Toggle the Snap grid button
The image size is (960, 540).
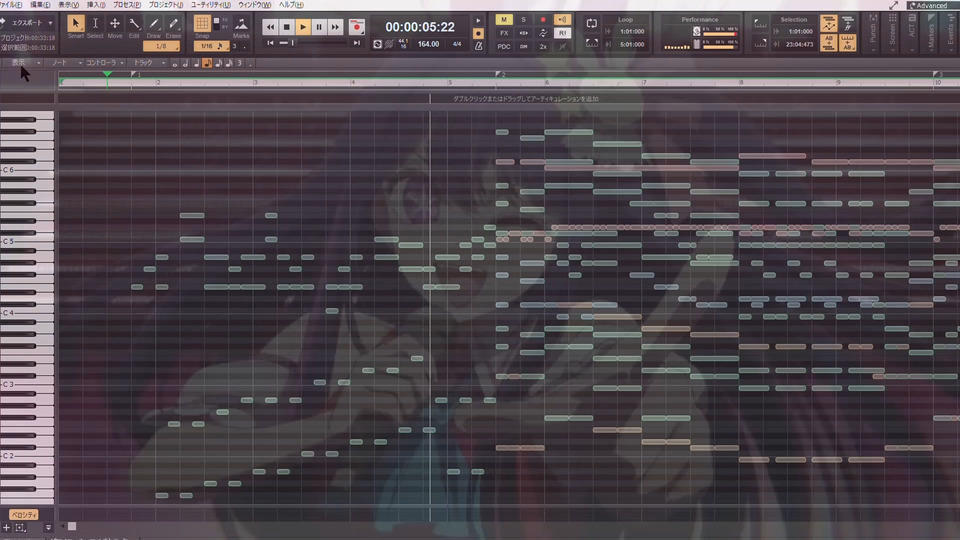(202, 24)
